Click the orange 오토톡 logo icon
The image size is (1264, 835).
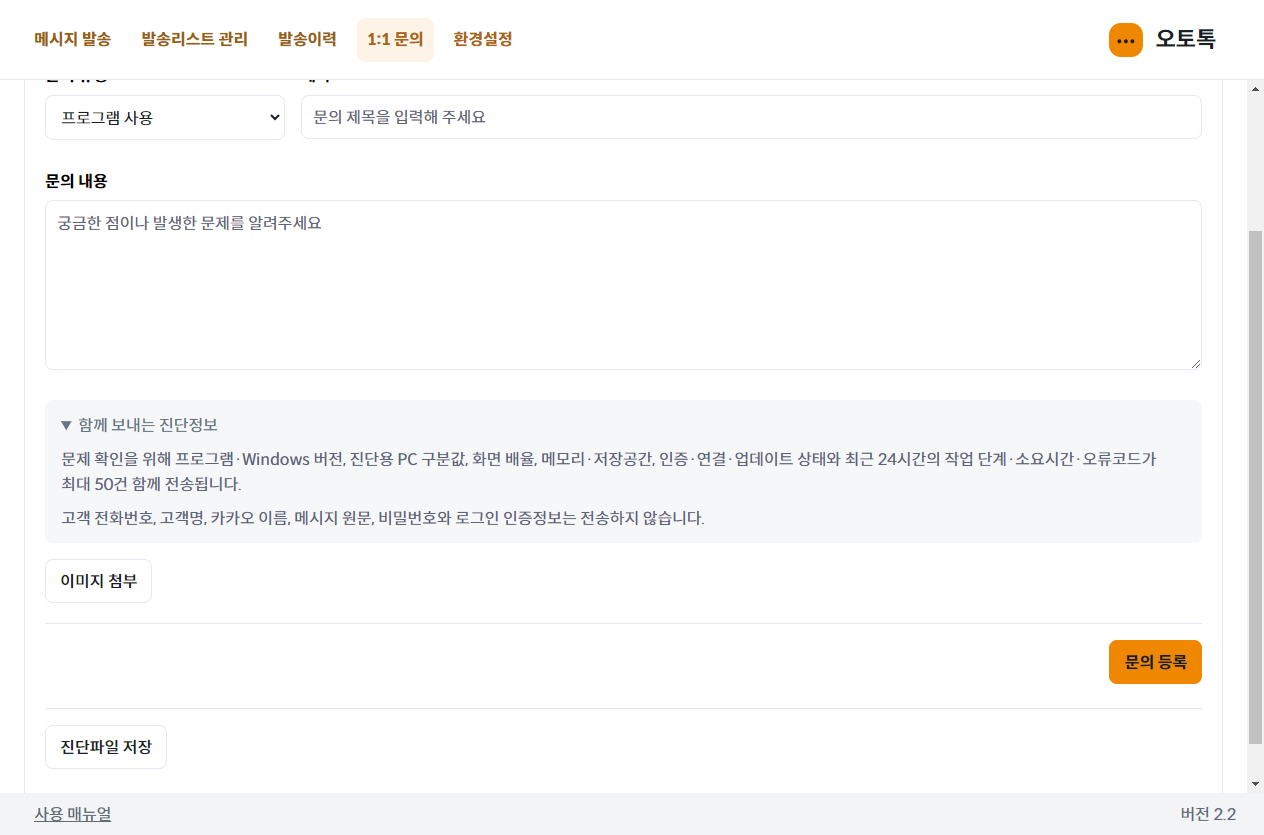1125,40
